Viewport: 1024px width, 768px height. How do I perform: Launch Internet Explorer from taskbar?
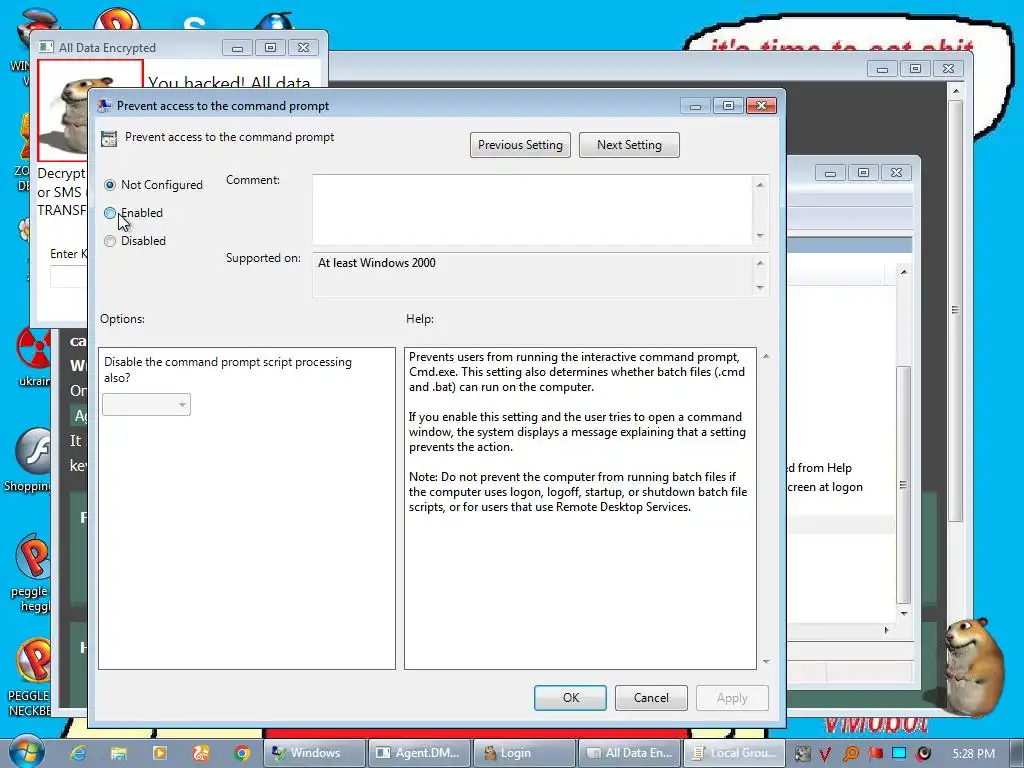(78, 752)
